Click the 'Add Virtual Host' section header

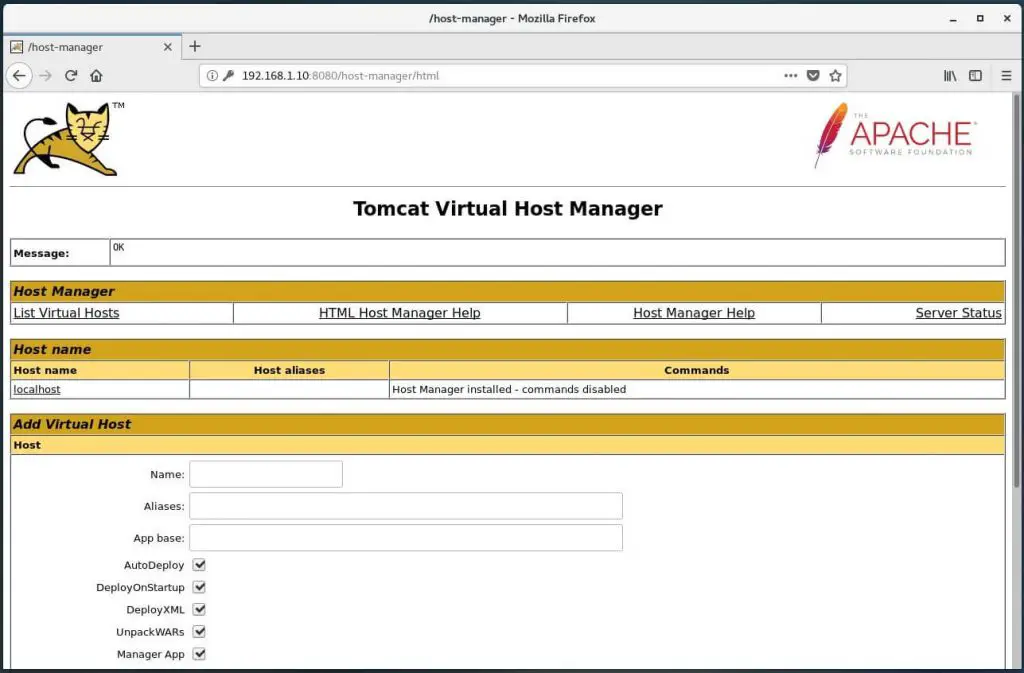click(x=507, y=424)
